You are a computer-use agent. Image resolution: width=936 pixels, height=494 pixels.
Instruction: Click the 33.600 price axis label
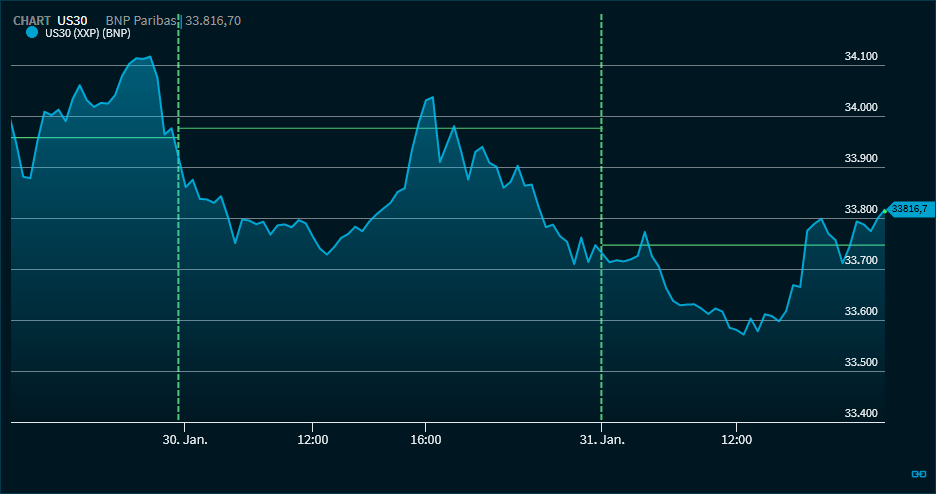click(861, 311)
